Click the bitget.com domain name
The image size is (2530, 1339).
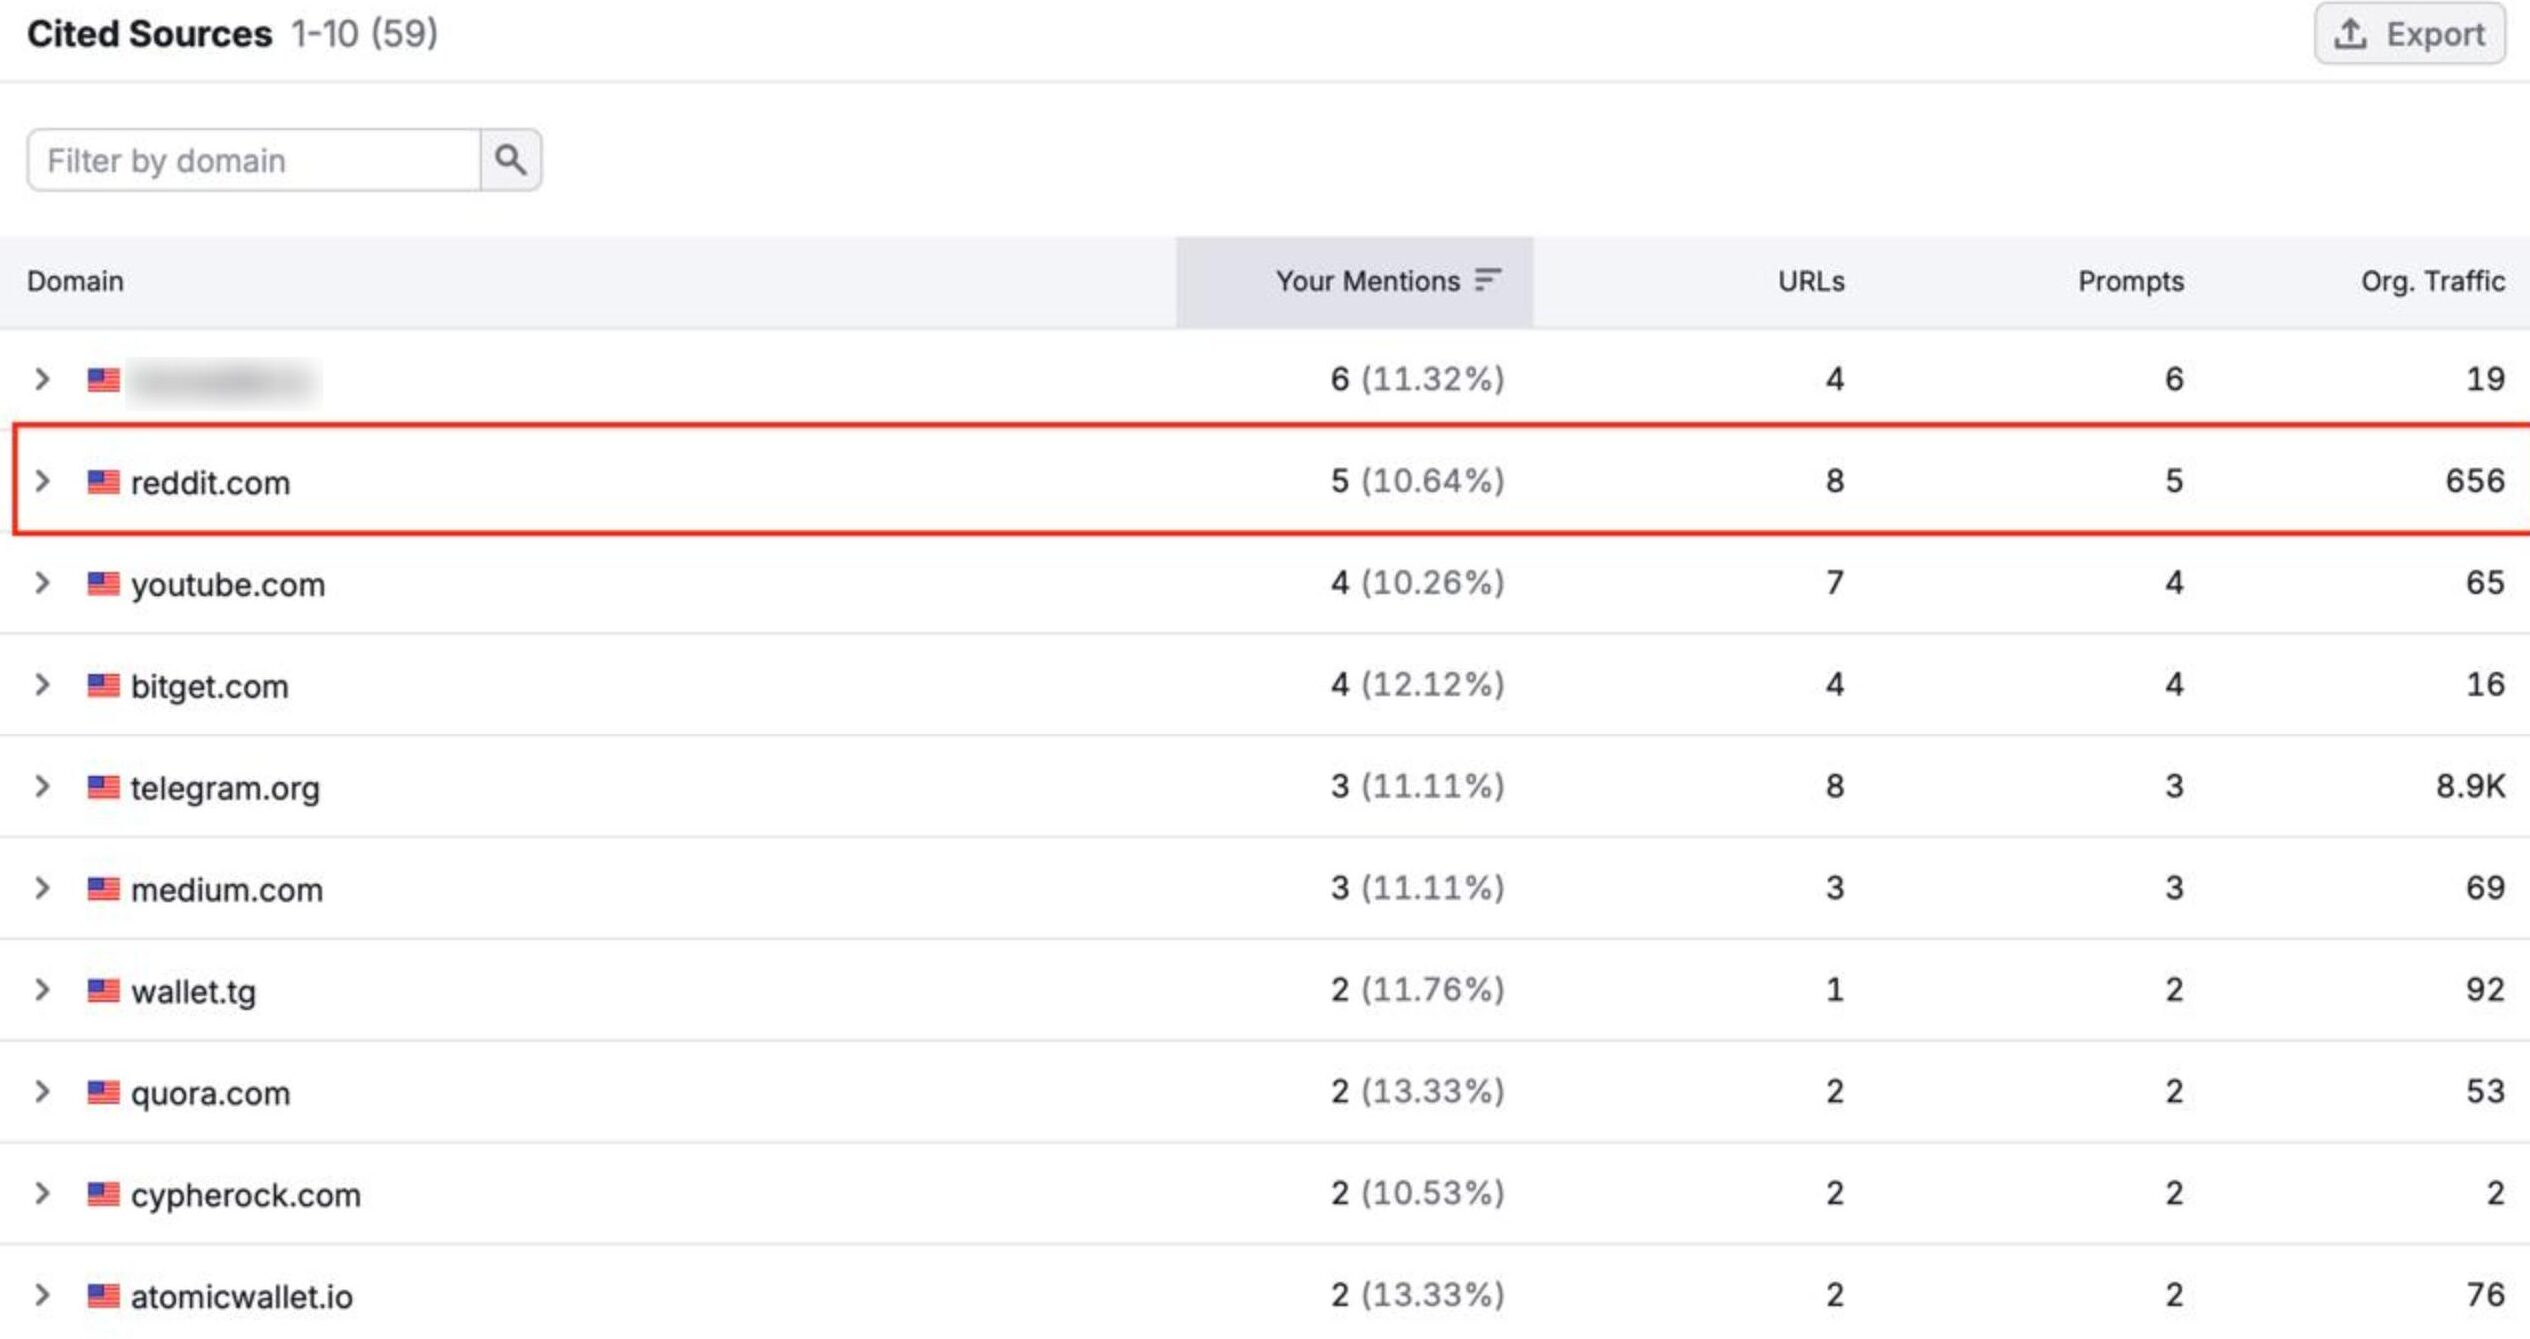(x=209, y=687)
